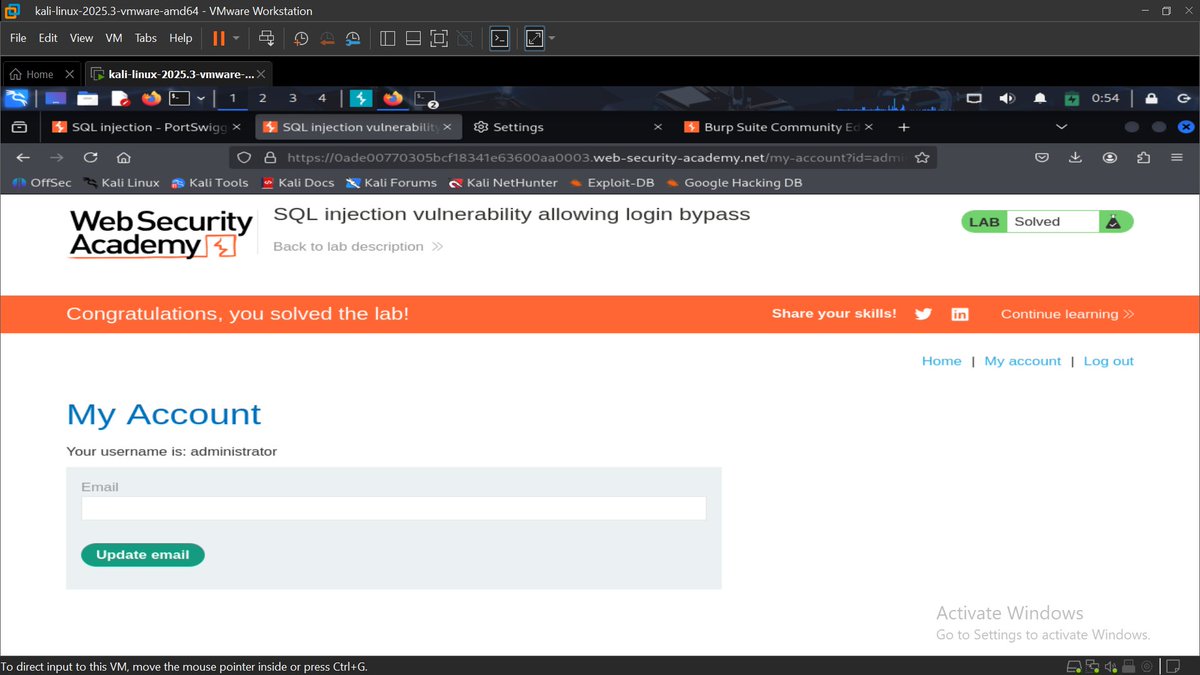1200x675 pixels.
Task: Expand the terminal launcher dropdown arrow
Action: (201, 98)
